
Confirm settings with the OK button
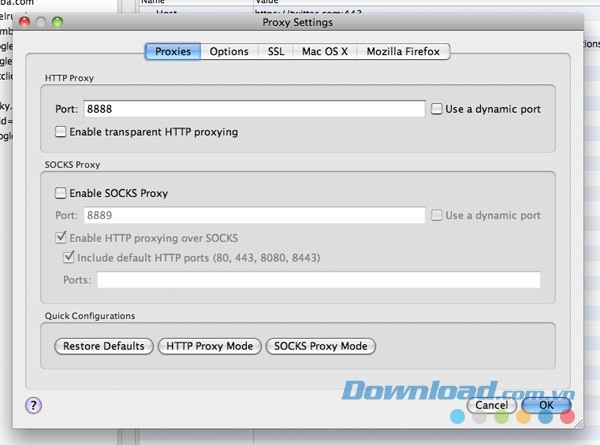coord(546,405)
